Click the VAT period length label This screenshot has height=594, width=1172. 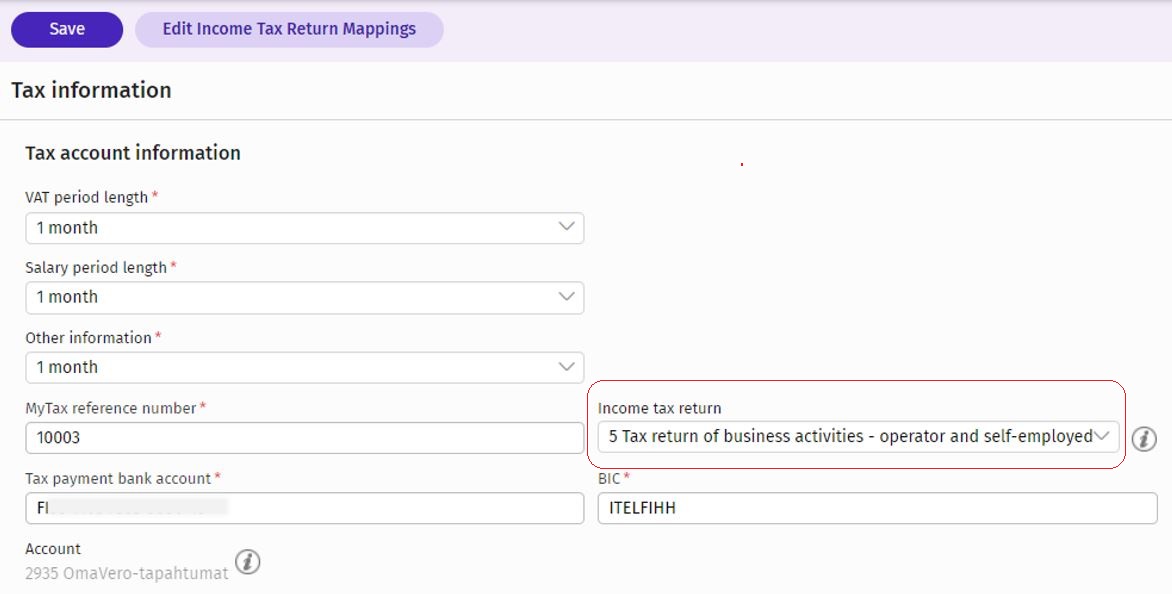86,198
